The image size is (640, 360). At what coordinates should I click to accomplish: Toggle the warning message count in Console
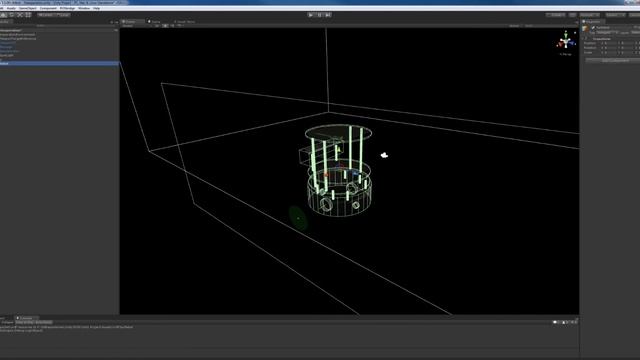click(x=565, y=322)
